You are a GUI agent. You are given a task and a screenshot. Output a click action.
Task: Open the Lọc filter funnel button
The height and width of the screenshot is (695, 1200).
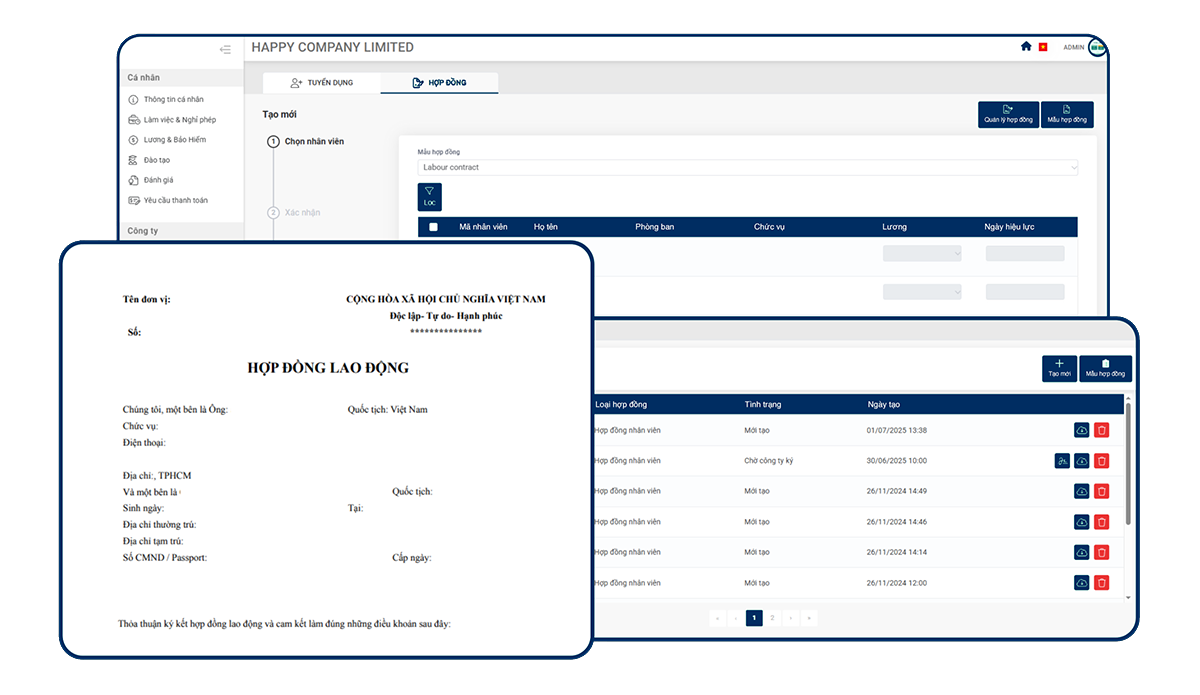(x=429, y=196)
